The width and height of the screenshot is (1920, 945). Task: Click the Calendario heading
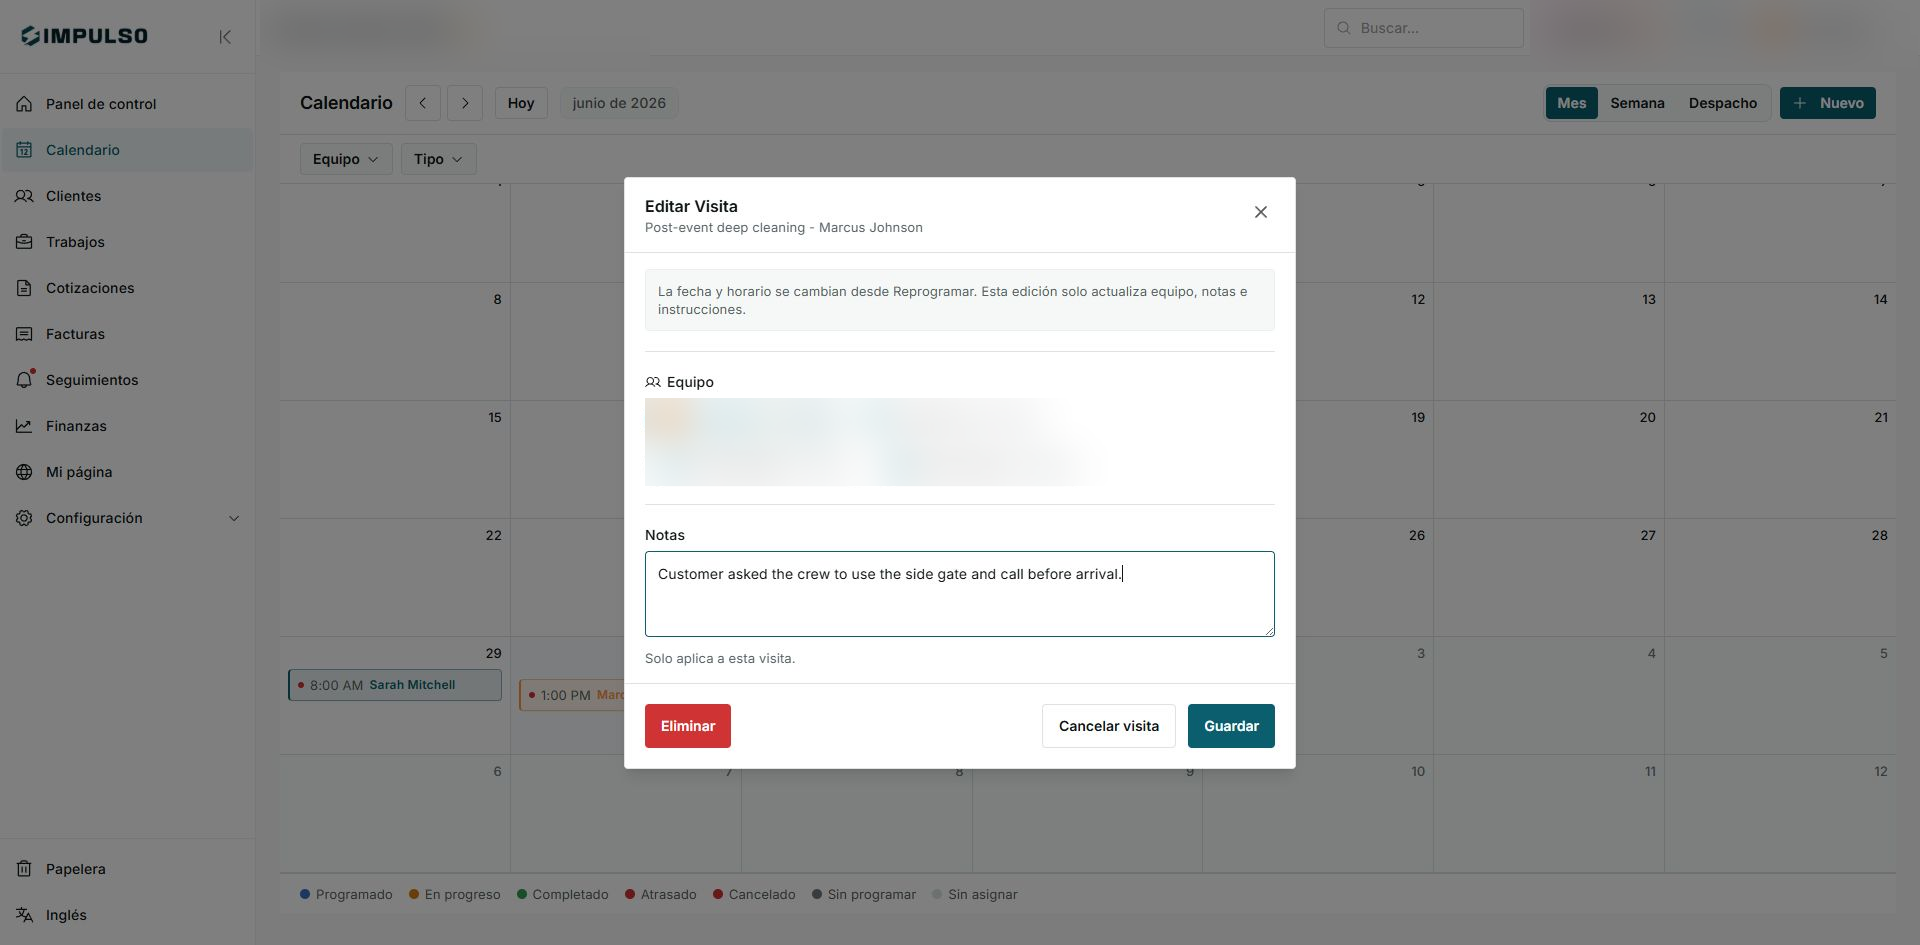pyautogui.click(x=346, y=103)
